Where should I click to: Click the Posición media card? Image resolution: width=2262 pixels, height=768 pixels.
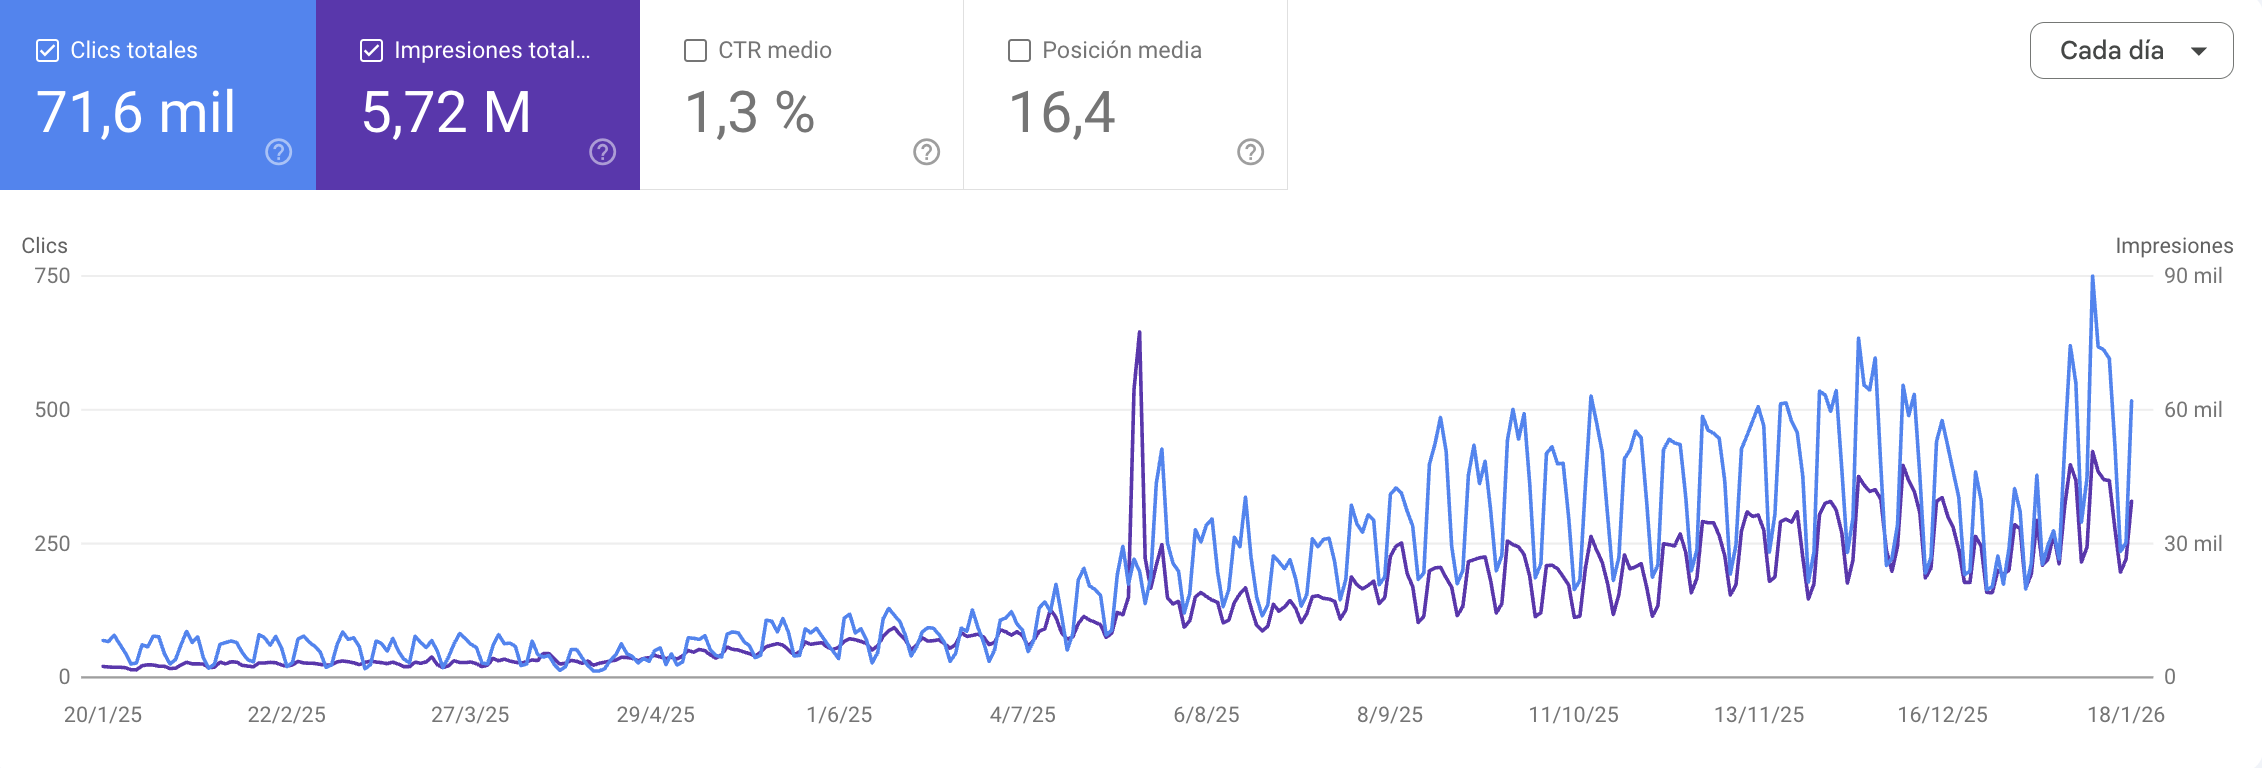(1125, 95)
